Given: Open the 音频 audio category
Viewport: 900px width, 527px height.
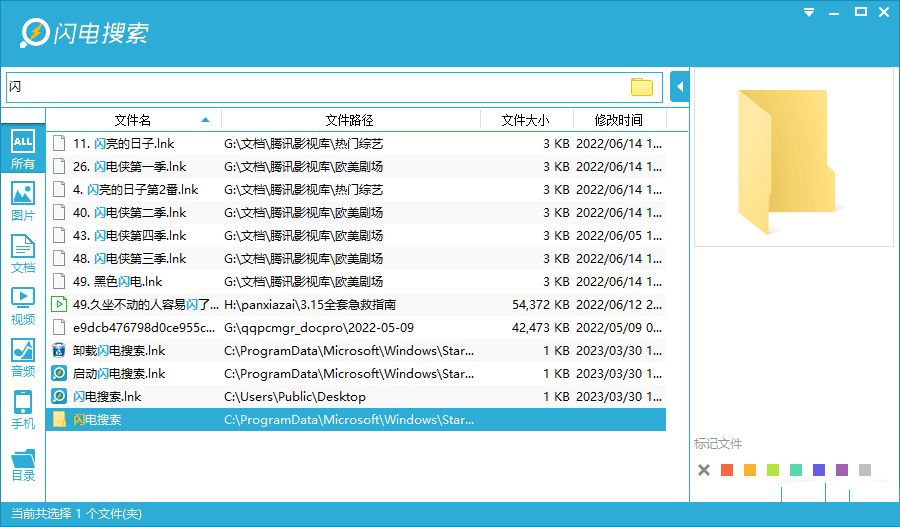Looking at the screenshot, I should point(22,358).
